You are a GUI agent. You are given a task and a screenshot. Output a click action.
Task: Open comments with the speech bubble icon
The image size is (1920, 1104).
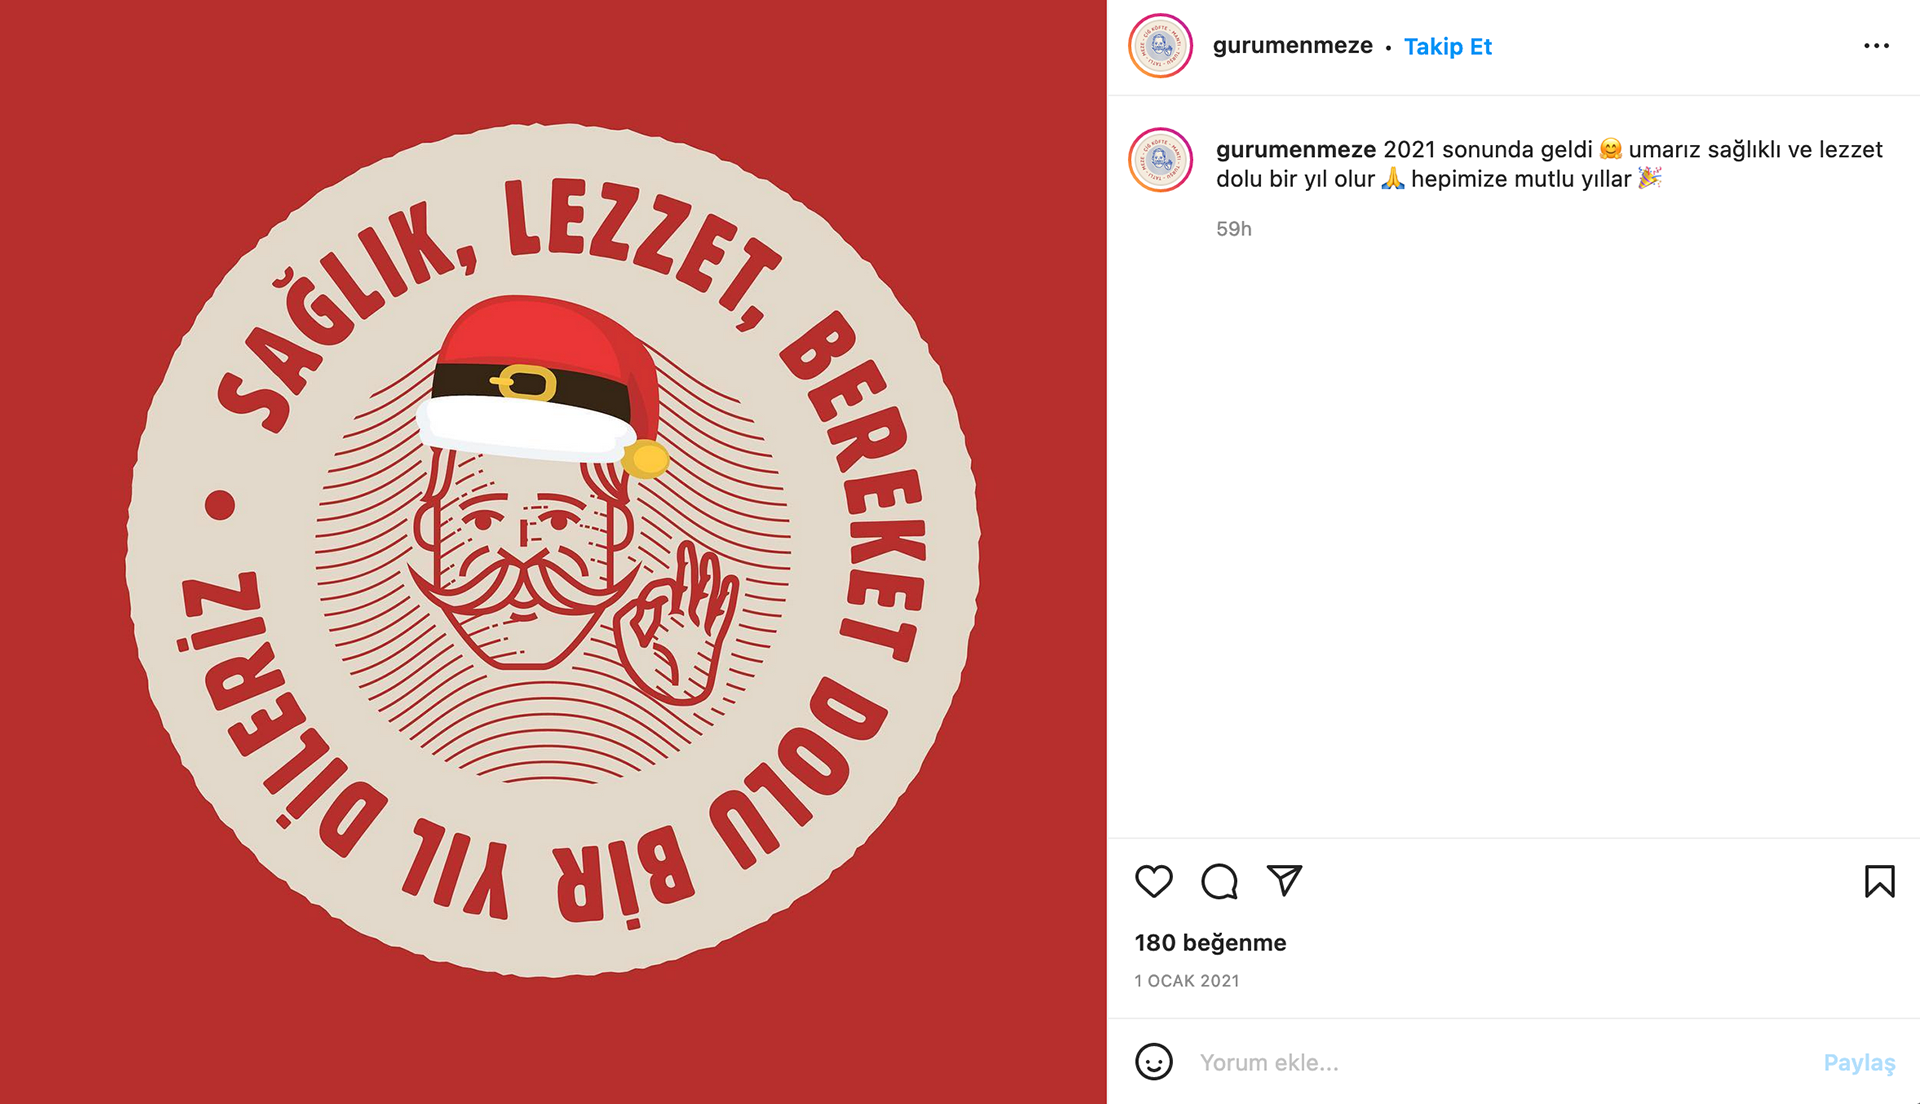click(1219, 881)
